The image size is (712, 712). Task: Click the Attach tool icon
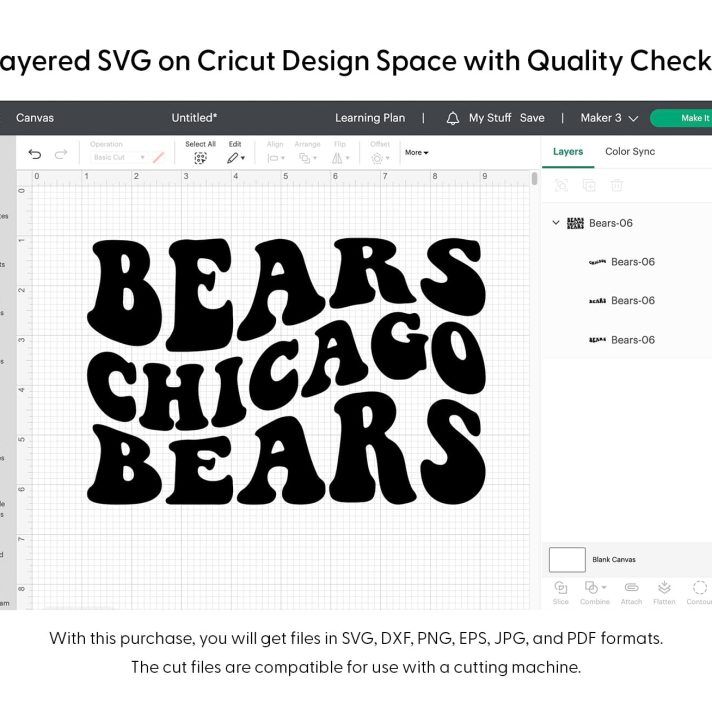(x=631, y=588)
